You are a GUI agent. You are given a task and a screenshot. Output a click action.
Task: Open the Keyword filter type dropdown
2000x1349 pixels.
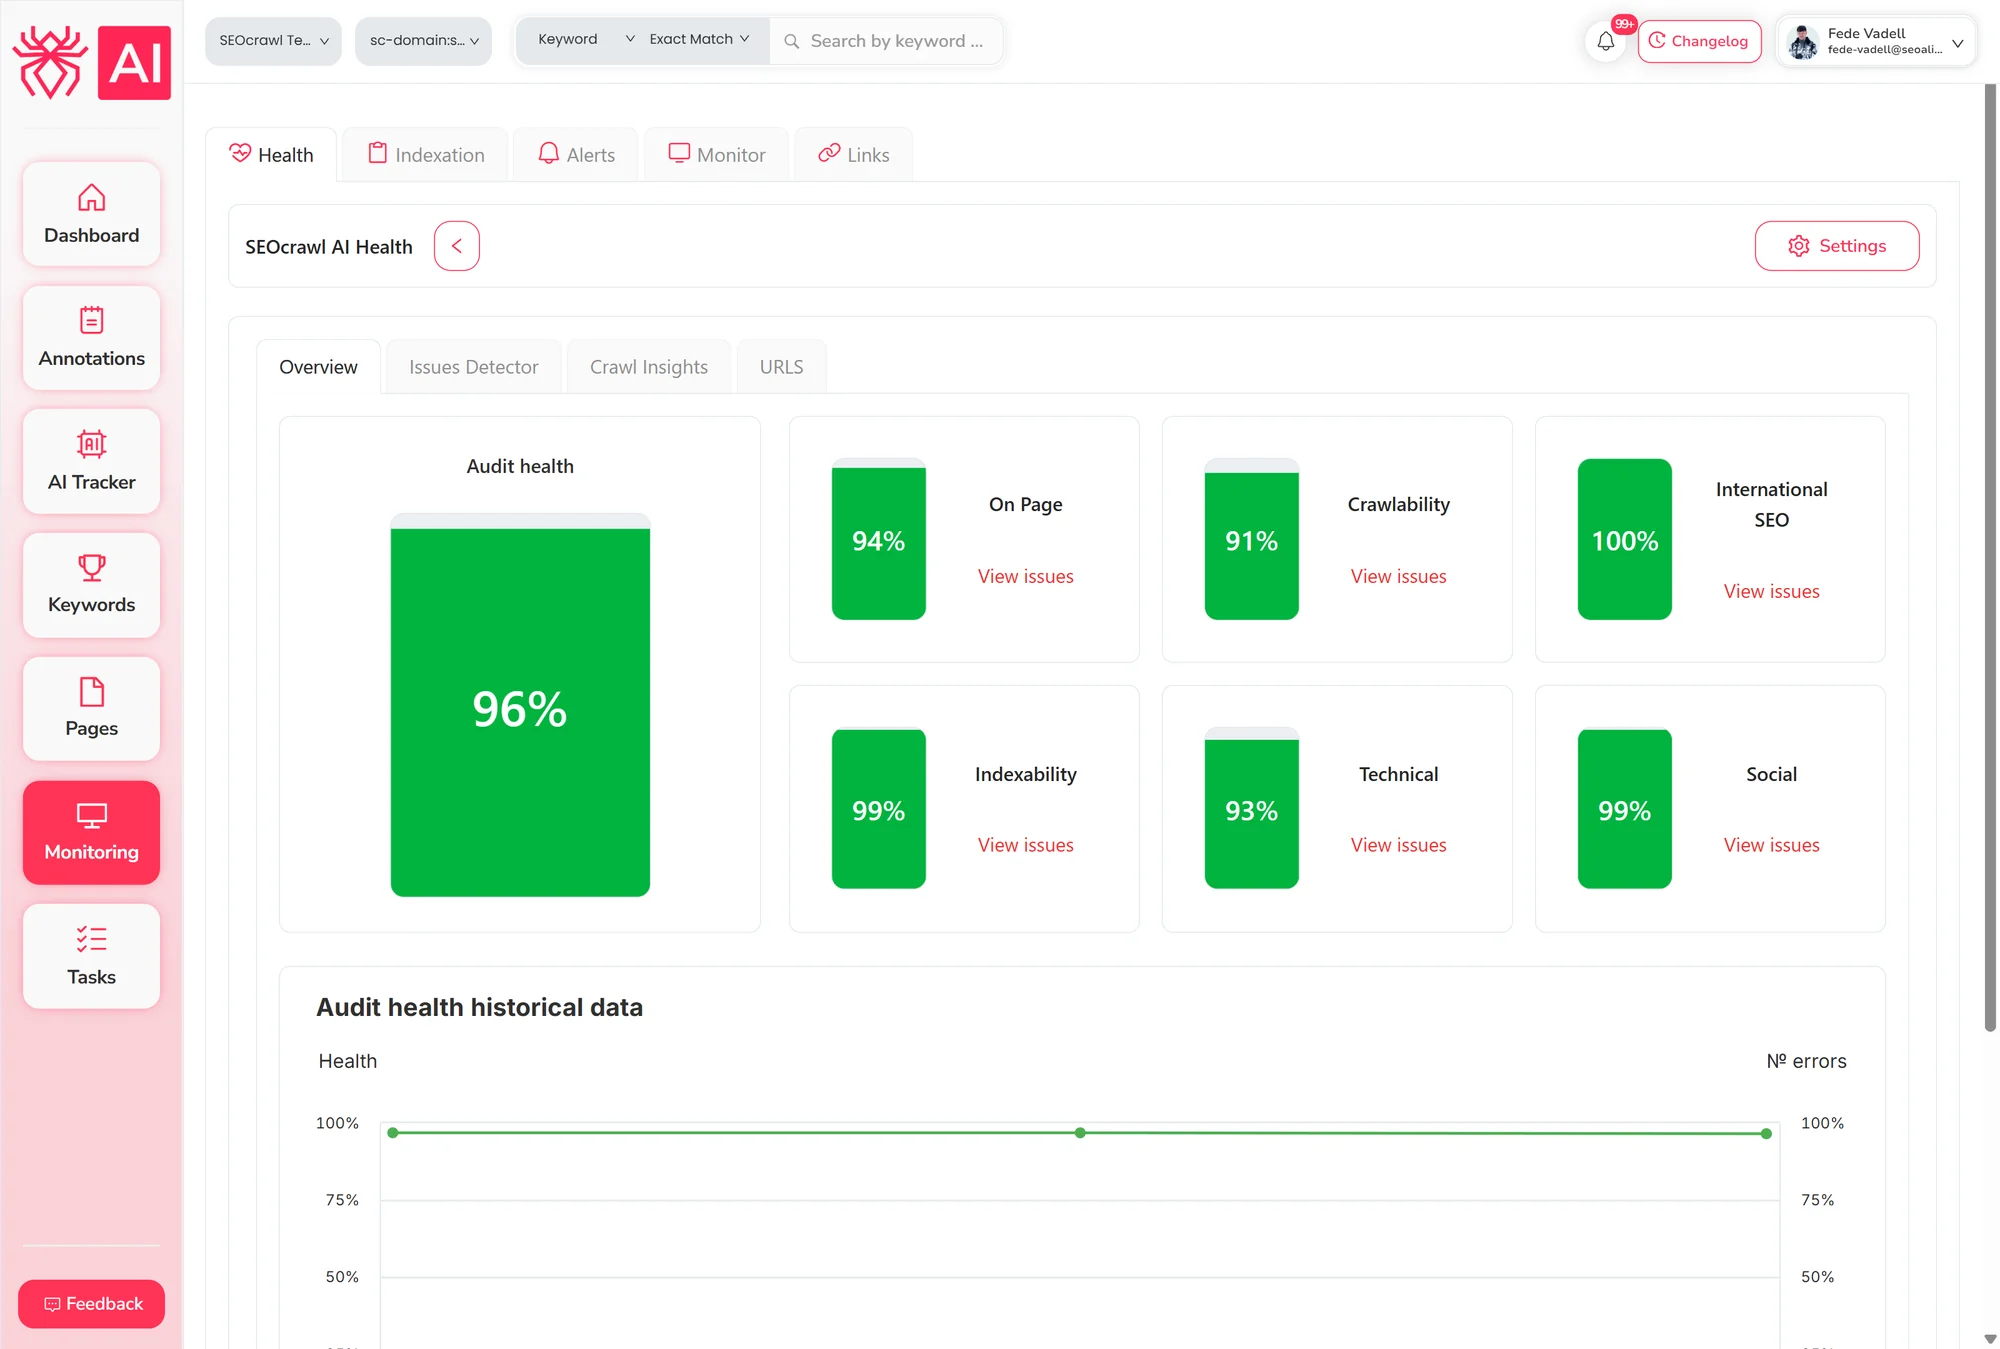(586, 39)
